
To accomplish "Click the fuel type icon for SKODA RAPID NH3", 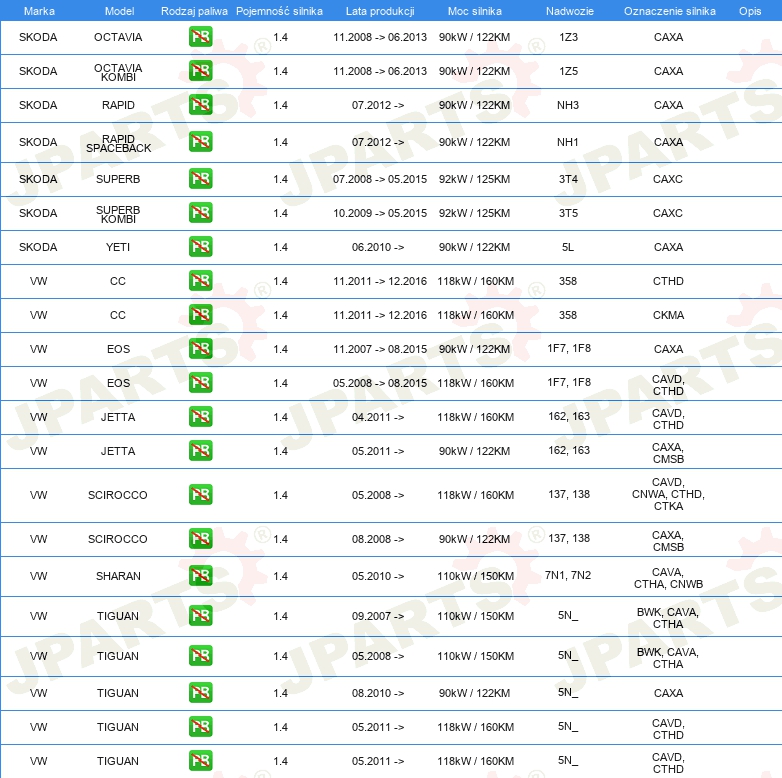I will (200, 105).
